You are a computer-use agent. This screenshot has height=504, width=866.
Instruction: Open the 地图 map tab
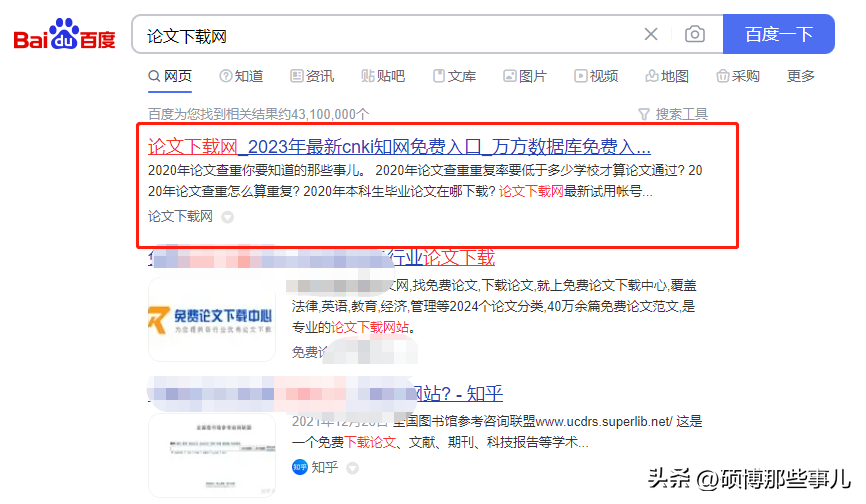[667, 76]
